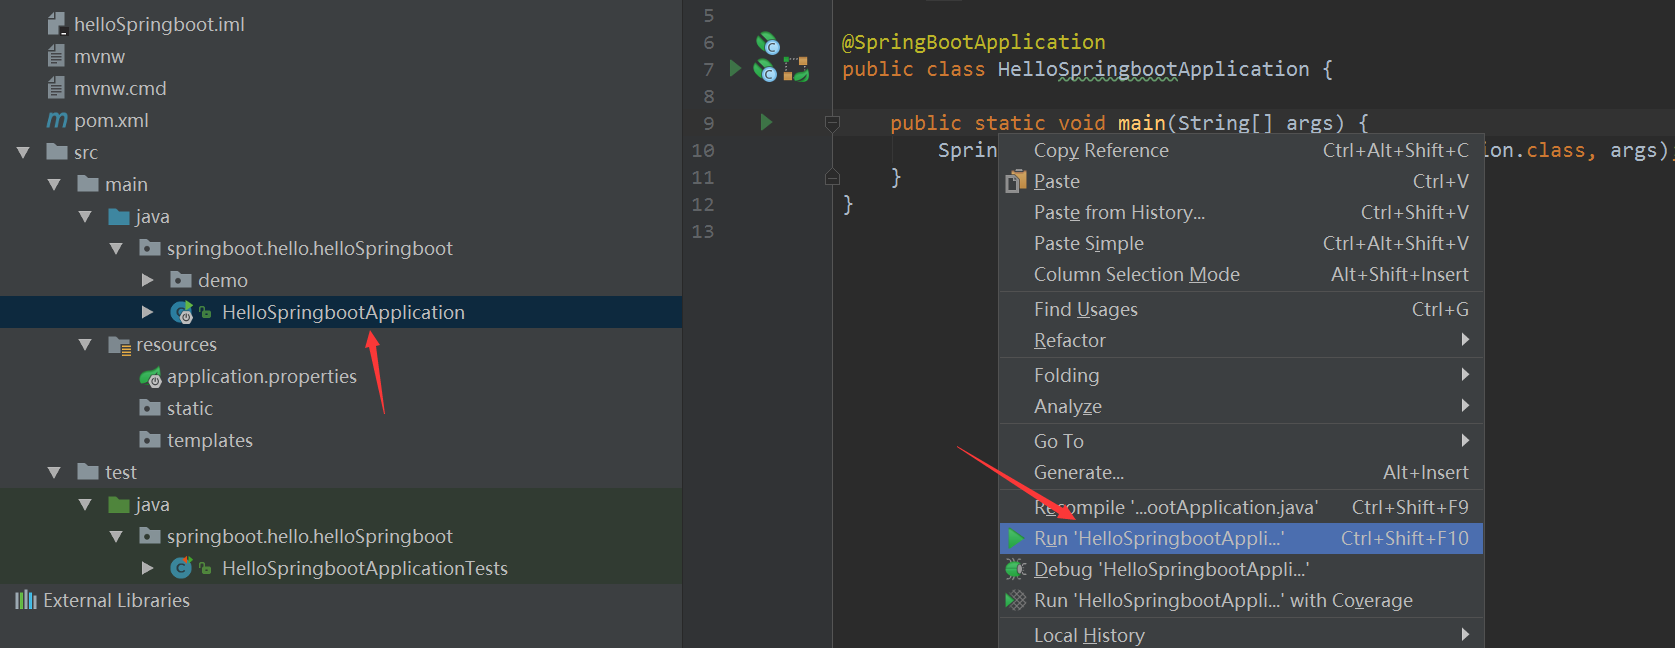The image size is (1675, 648).
Task: Select Find Usages menu entry
Action: [x=1086, y=309]
